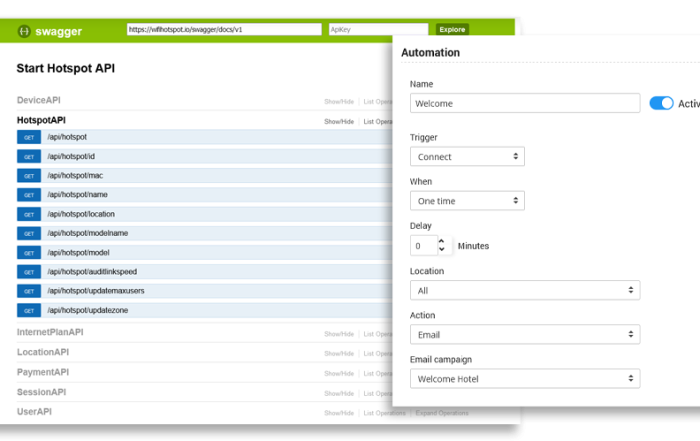Open the /api/hotspot/name endpoint path
This screenshot has width=700, height=441.
[77, 195]
